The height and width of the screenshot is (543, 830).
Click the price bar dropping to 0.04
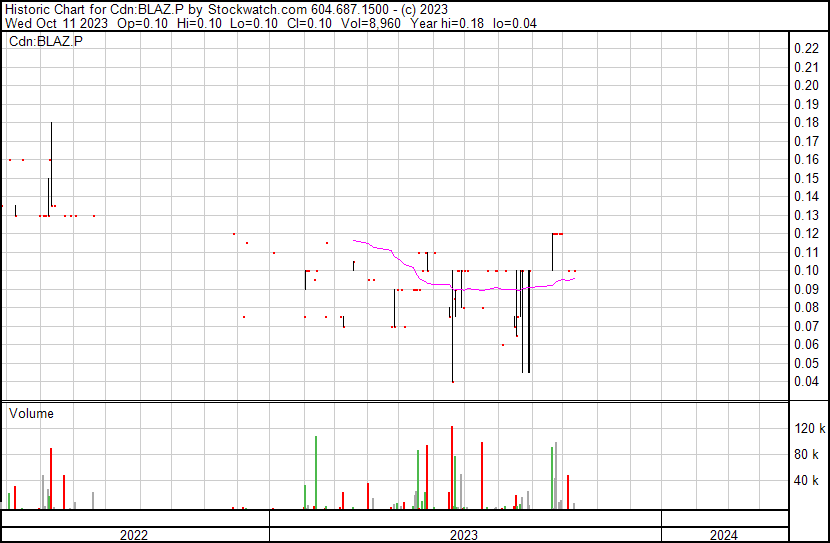[452, 330]
